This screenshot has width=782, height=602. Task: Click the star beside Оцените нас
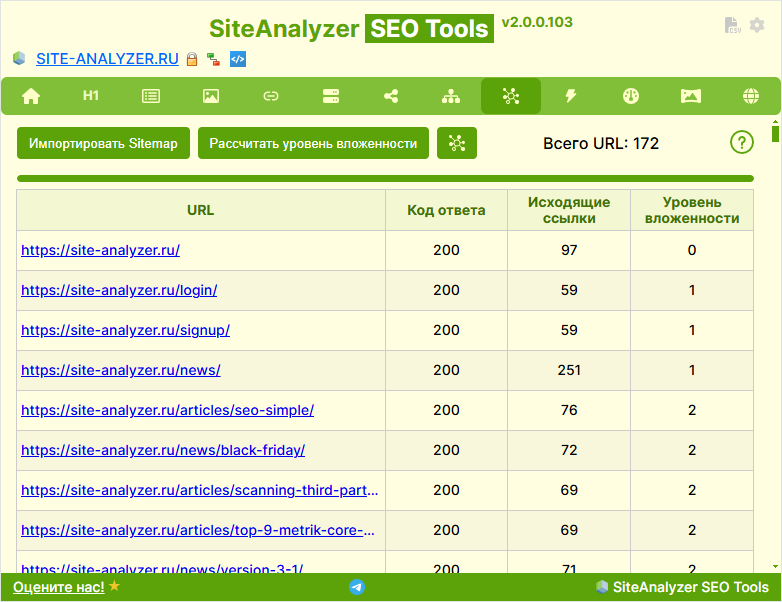pyautogui.click(x=115, y=586)
